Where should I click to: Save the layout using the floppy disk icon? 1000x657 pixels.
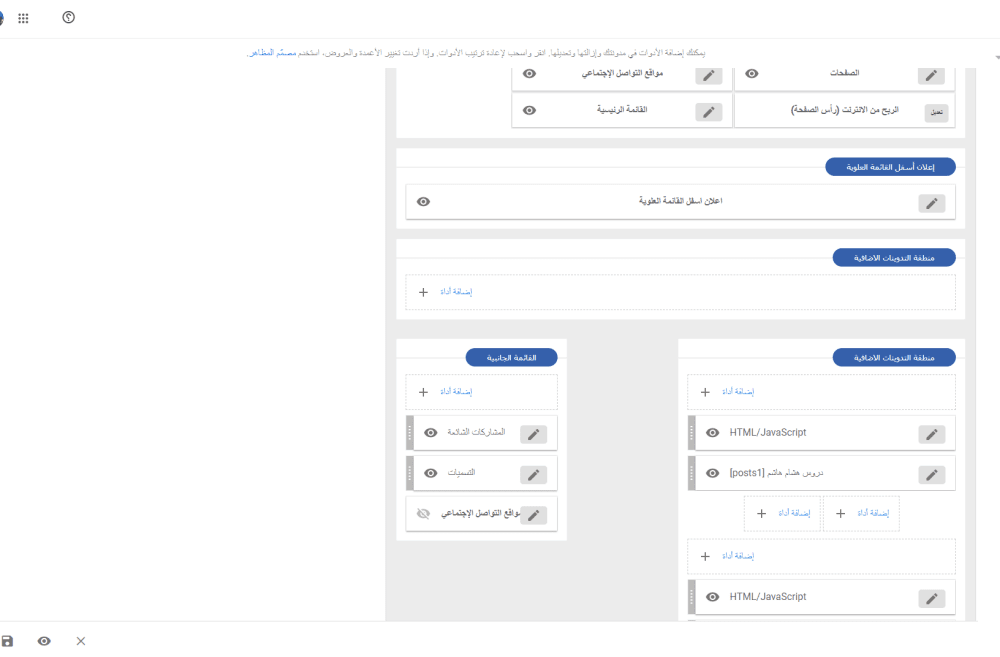[8, 641]
